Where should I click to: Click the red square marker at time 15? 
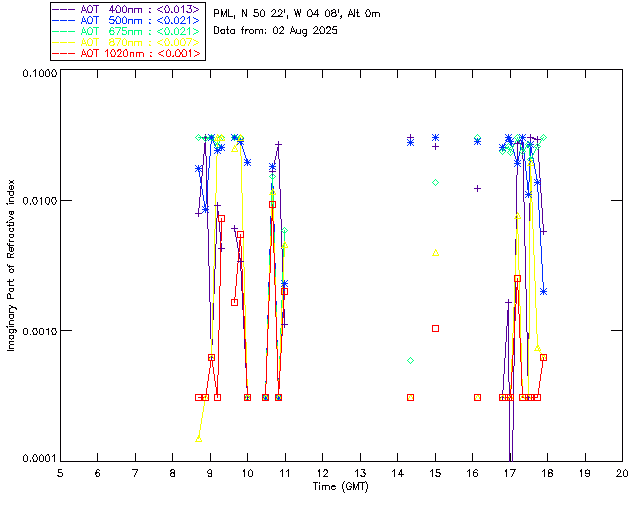point(435,328)
